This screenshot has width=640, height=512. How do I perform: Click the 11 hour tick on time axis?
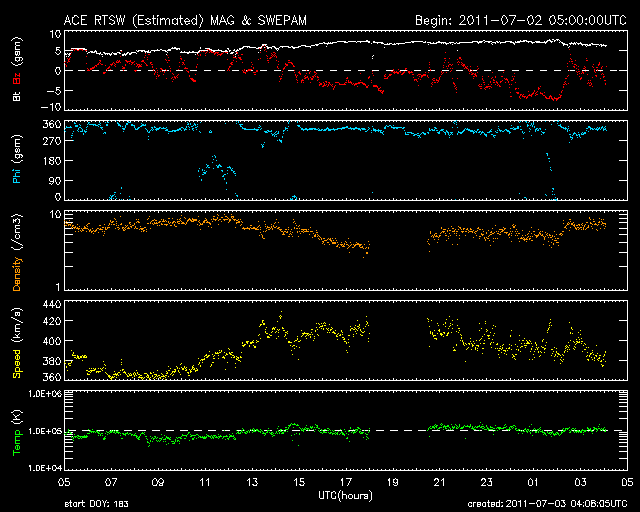[x=205, y=482]
